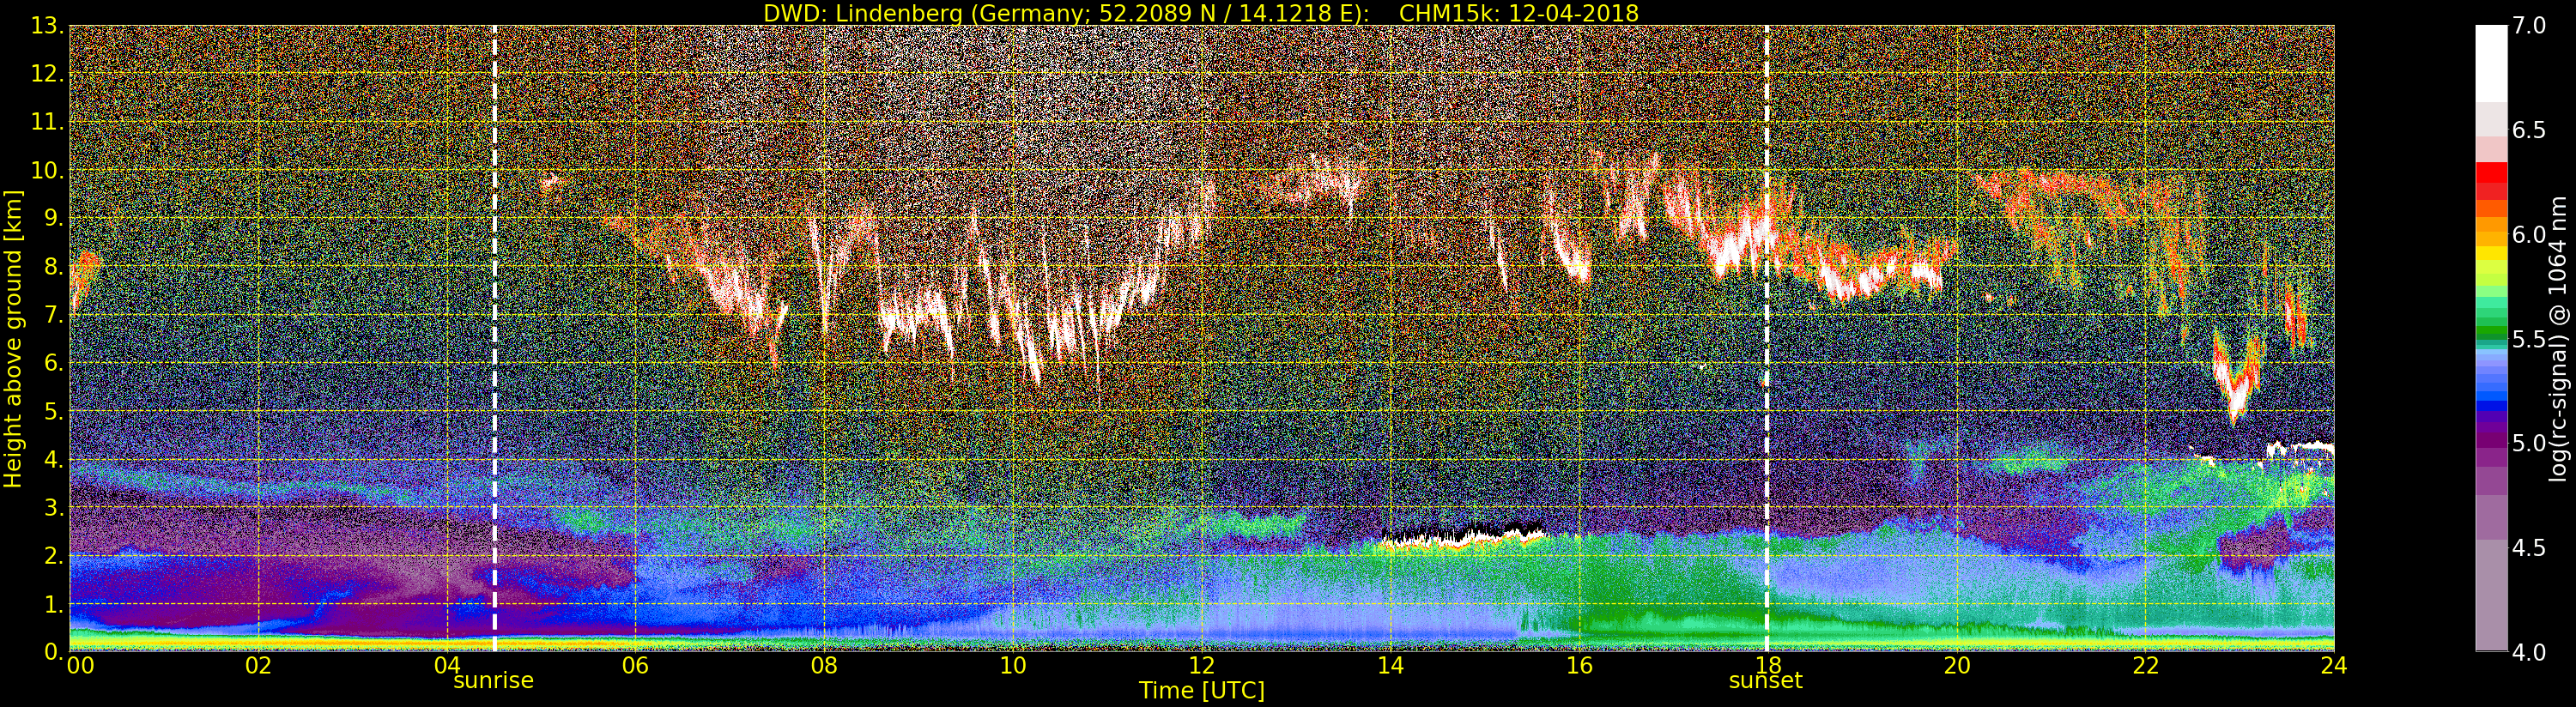Screen dimensions: 2576x707
Task: Click the '7.0' colorbar tick label
Action: [x=2529, y=26]
